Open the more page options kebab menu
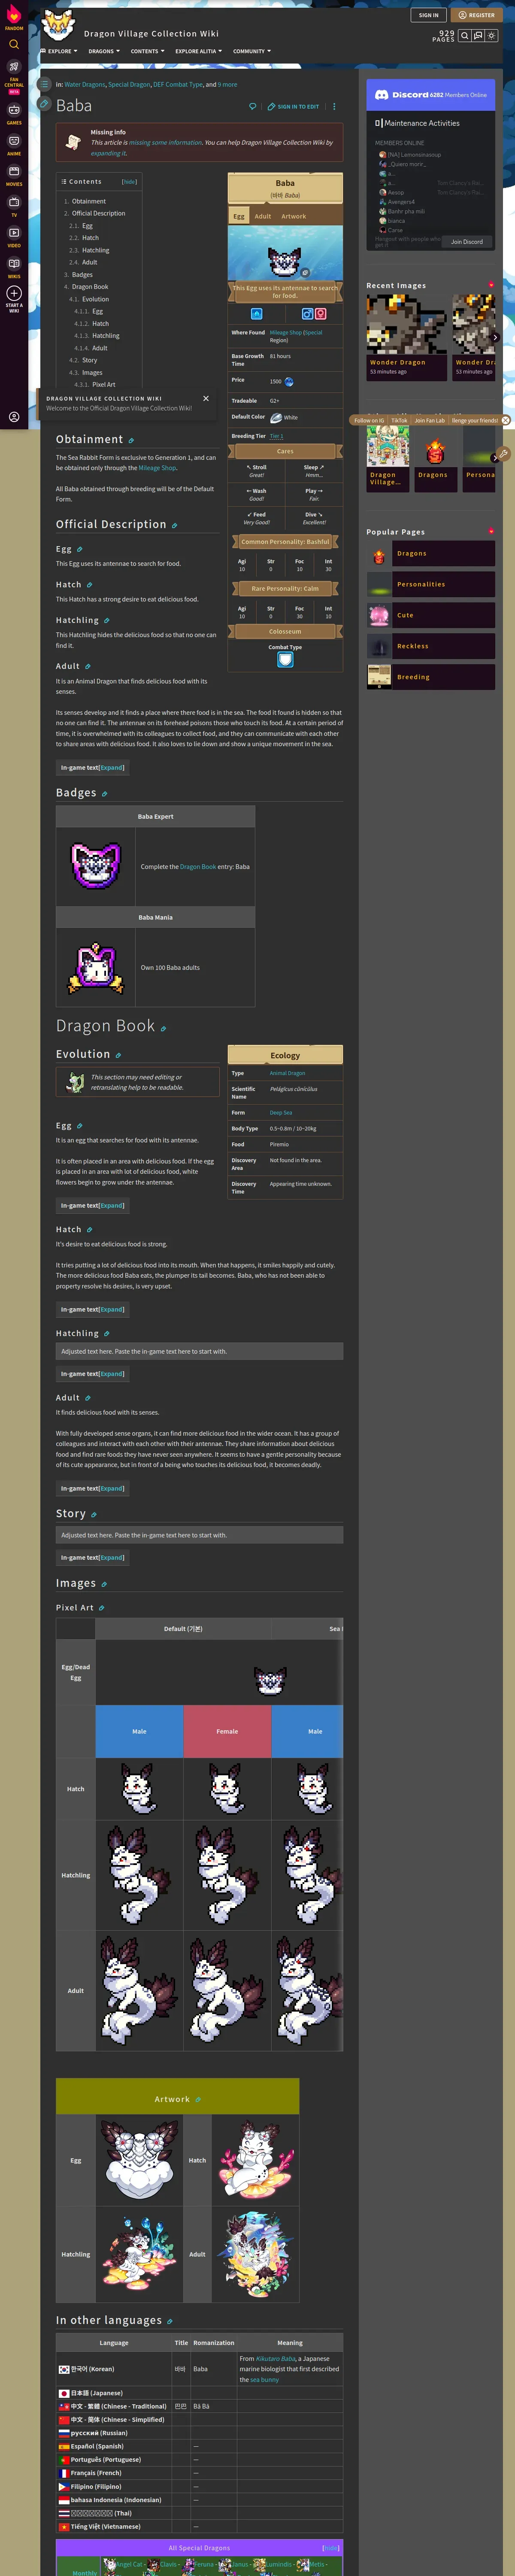 (x=334, y=106)
